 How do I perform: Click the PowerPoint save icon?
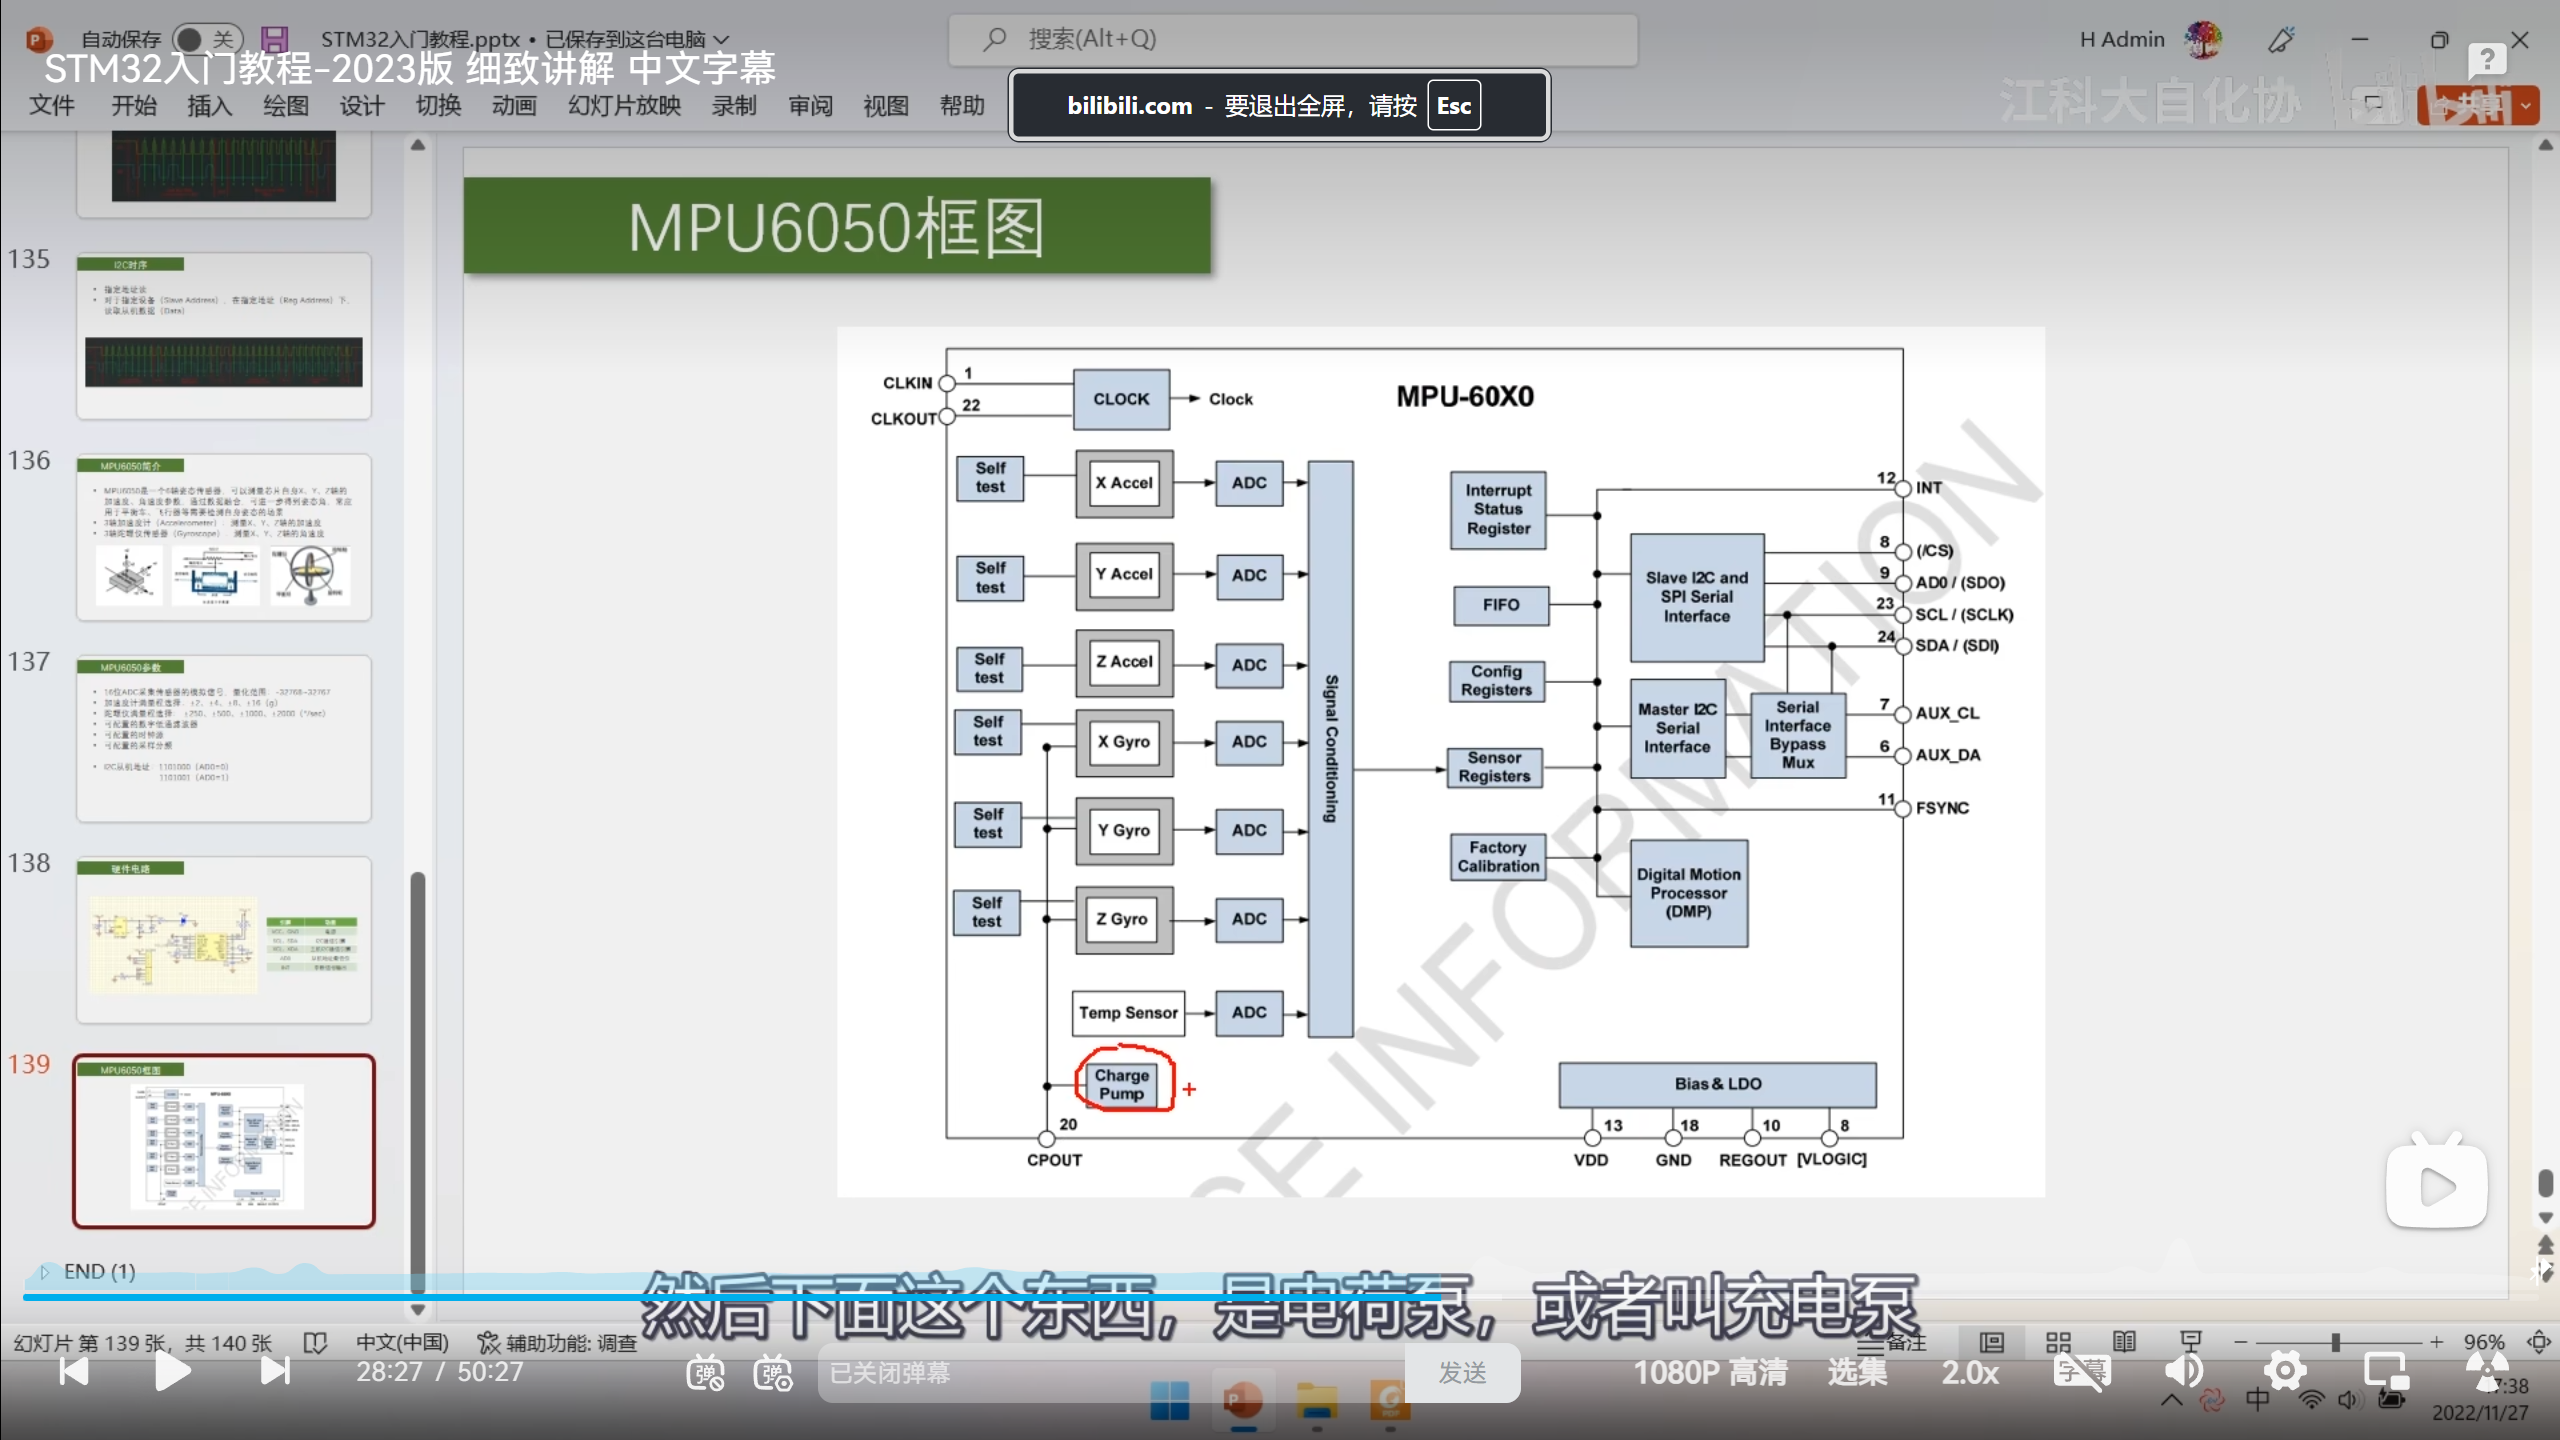[x=274, y=39]
